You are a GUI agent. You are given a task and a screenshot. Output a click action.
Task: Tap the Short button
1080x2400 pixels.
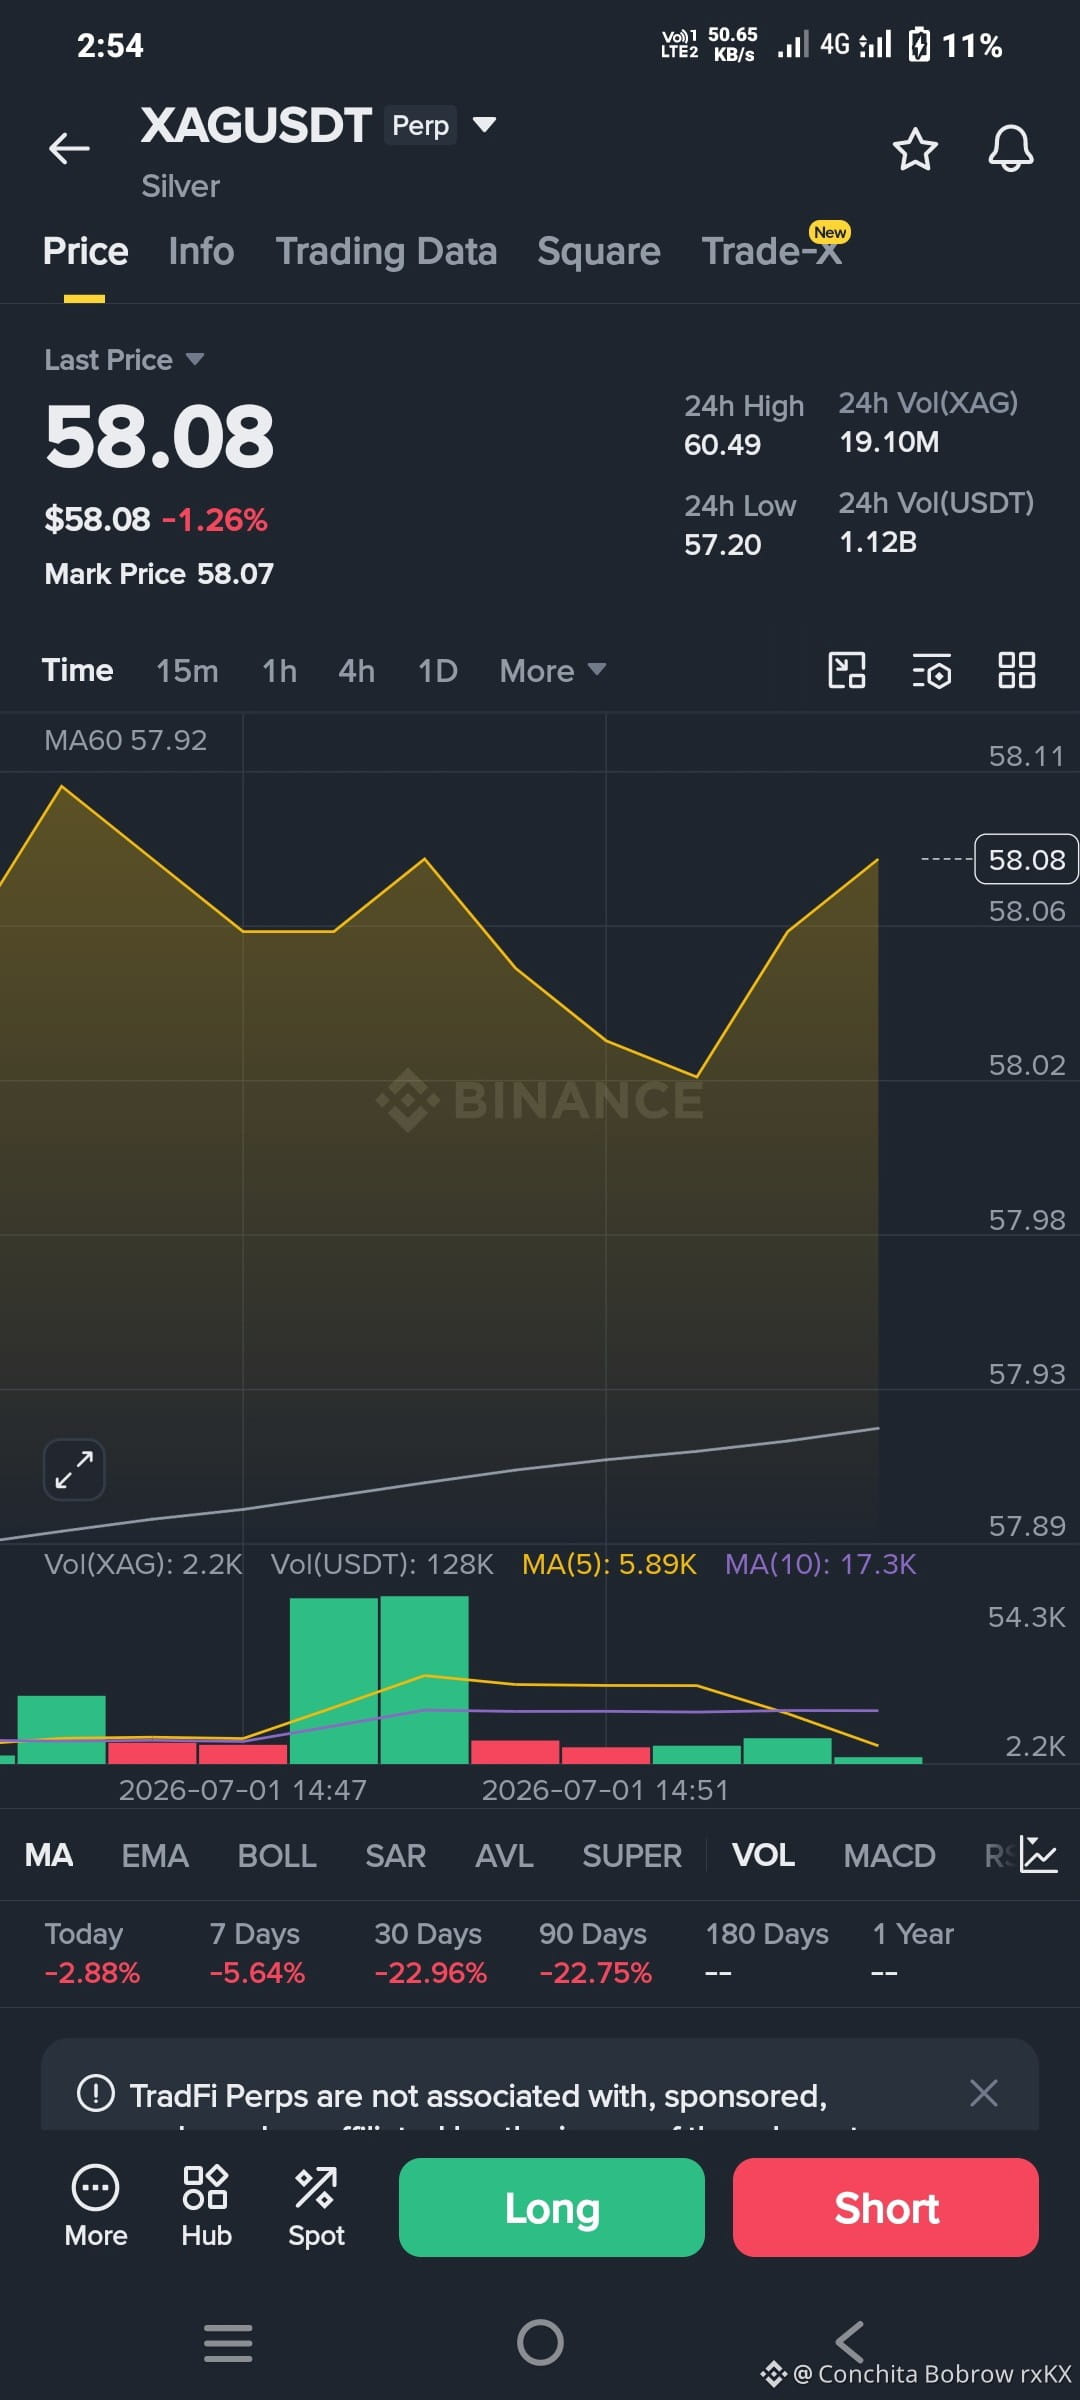[886, 2207]
